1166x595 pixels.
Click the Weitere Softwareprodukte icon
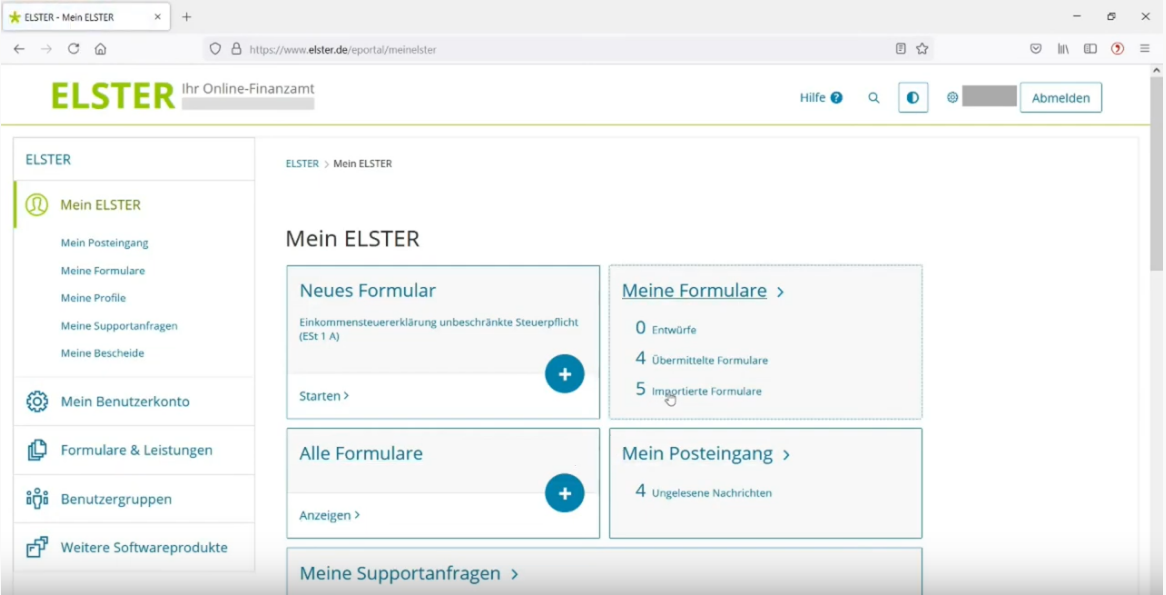36,547
